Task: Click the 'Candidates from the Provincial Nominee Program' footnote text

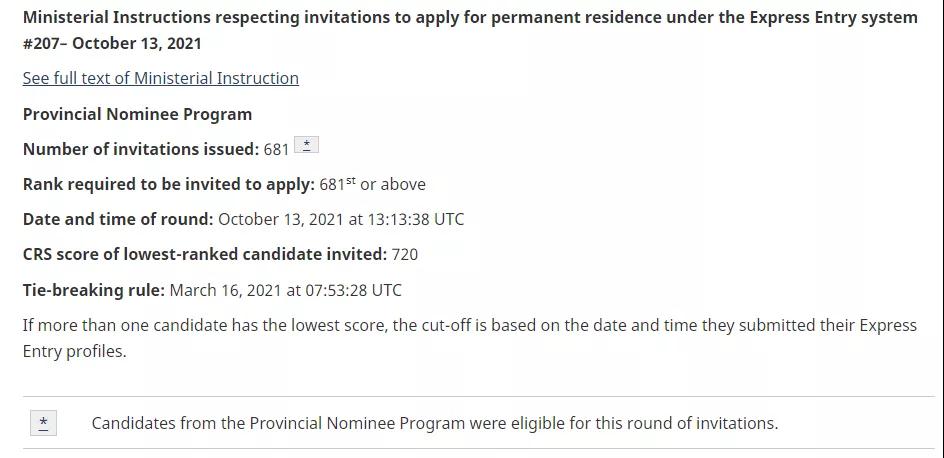Action: (x=435, y=423)
